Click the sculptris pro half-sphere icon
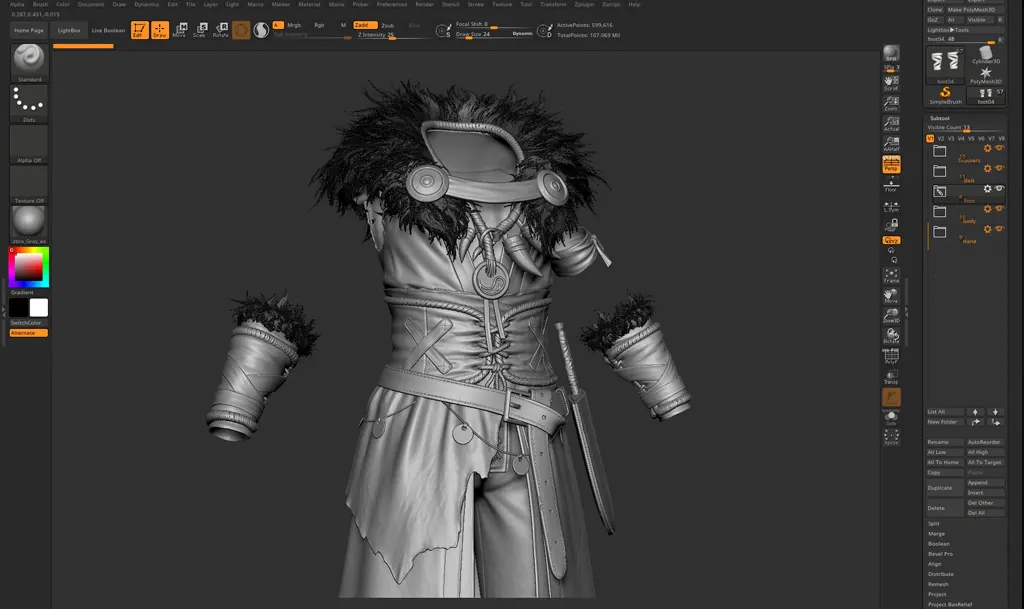 [x=261, y=30]
